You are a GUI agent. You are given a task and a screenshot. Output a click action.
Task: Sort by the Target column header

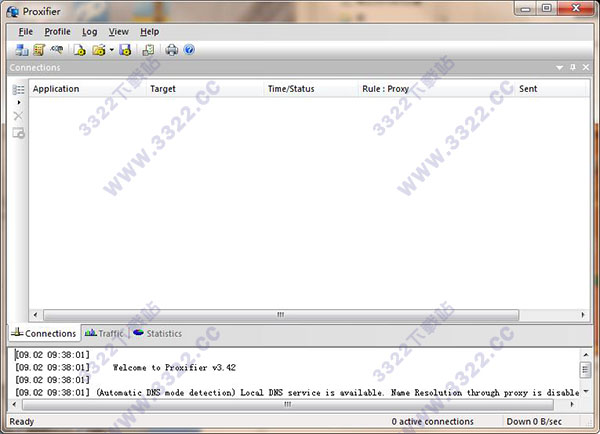pyautogui.click(x=205, y=89)
